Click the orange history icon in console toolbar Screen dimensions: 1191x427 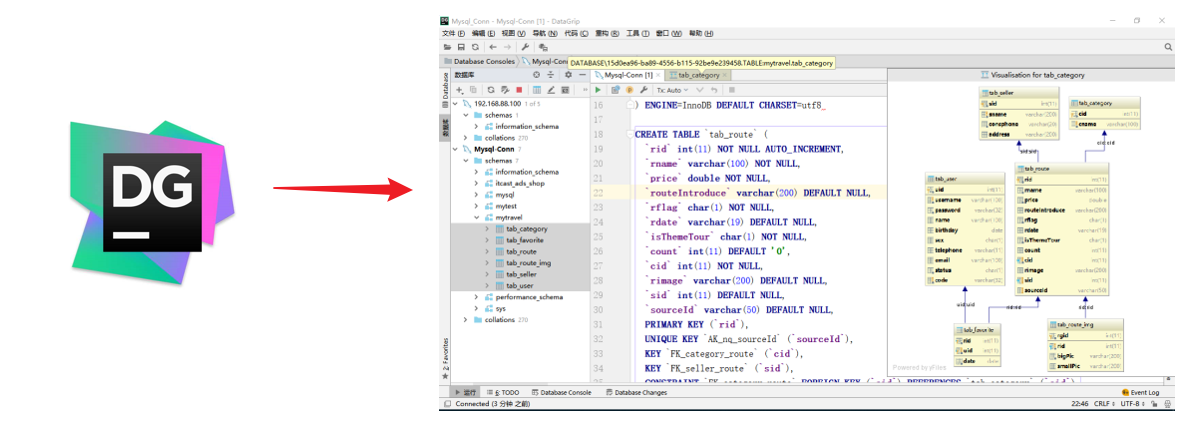[630, 90]
